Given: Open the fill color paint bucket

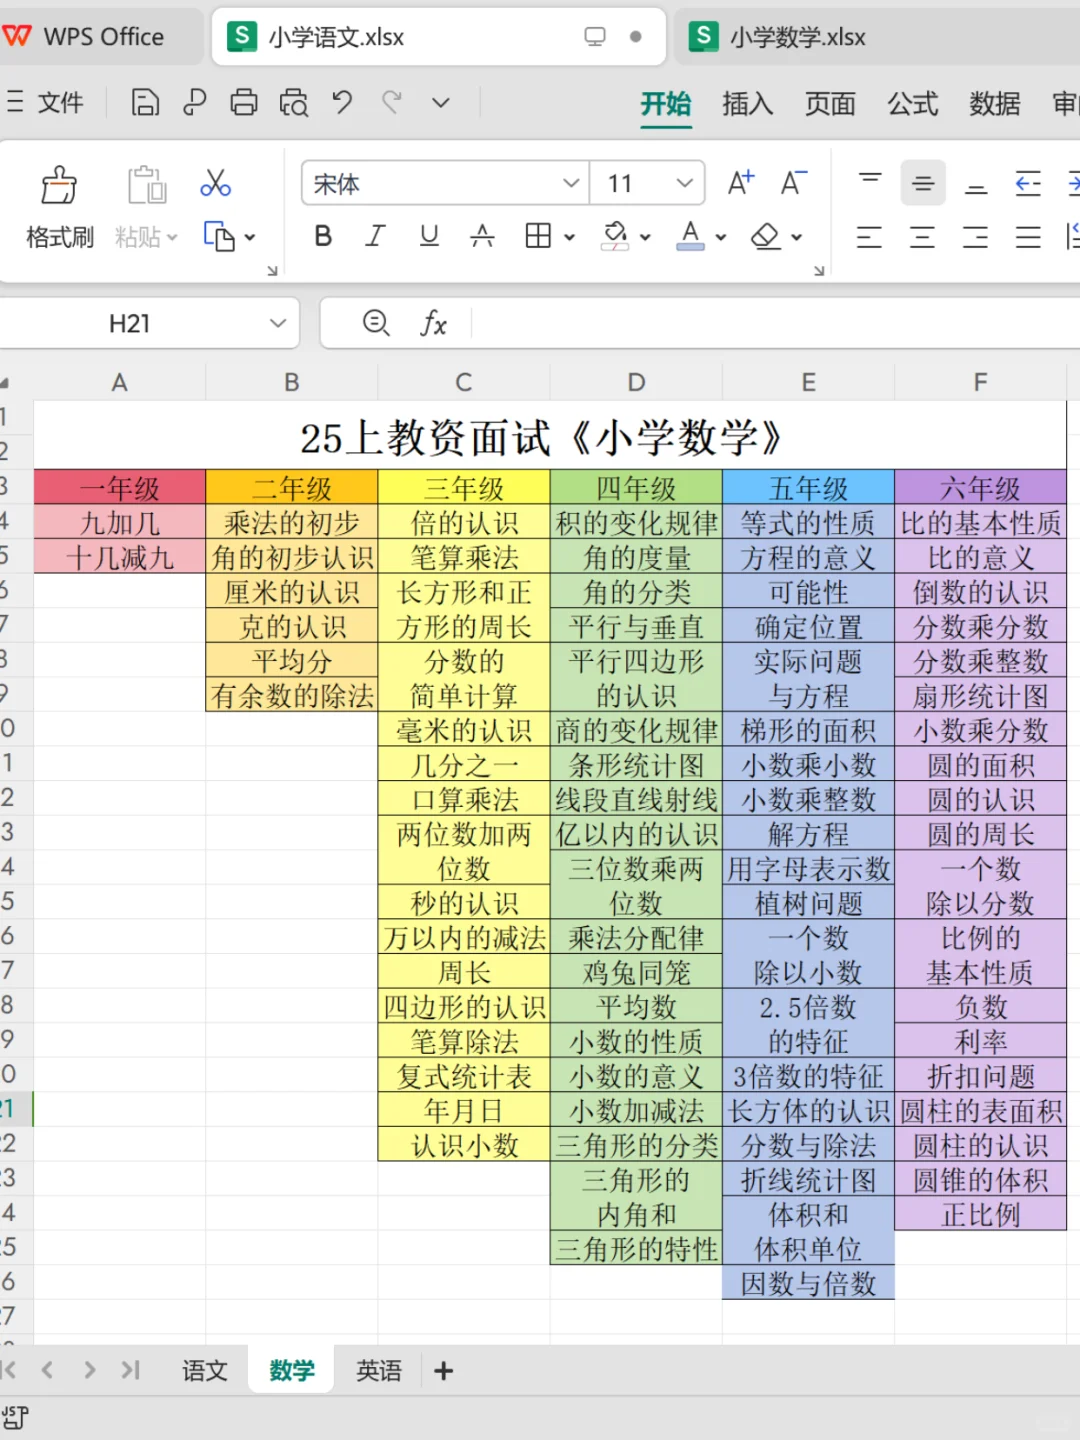Looking at the screenshot, I should pyautogui.click(x=615, y=236).
